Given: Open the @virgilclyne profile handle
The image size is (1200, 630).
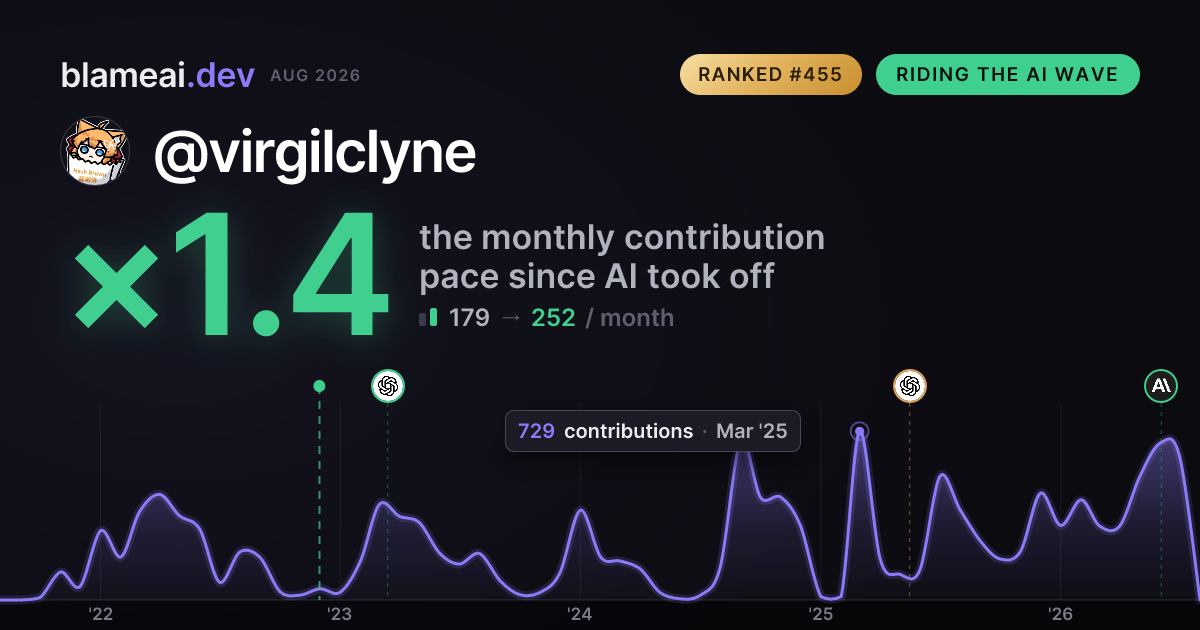Looking at the screenshot, I should coord(314,153).
